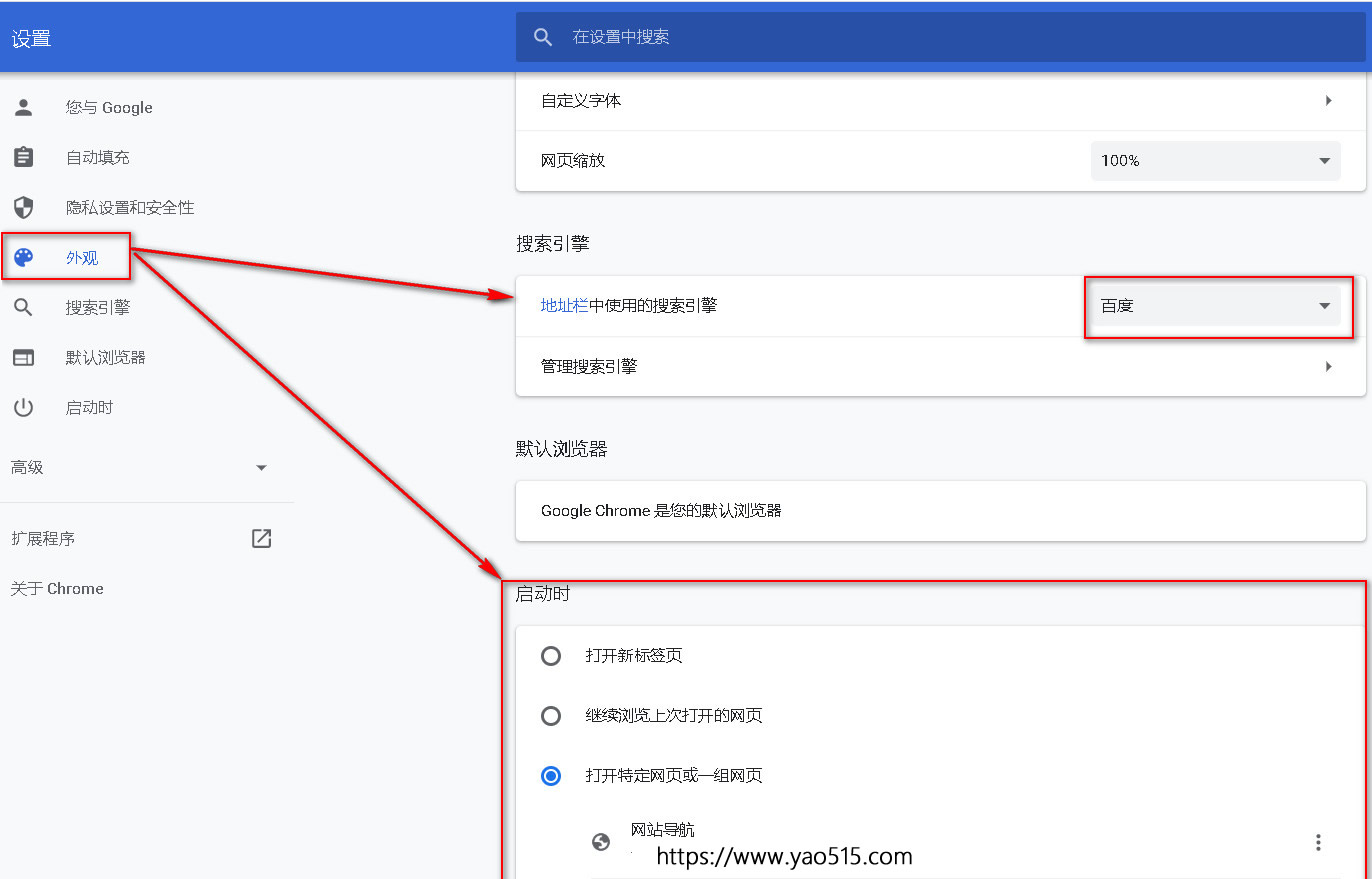
Task: Select the 隐私设置和安全性 shield icon
Action: click(x=23, y=207)
